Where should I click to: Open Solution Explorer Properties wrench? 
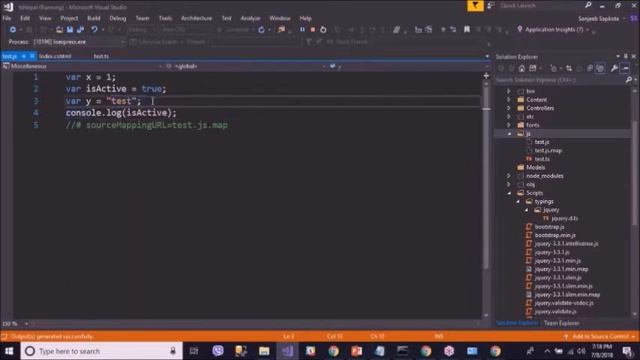pyautogui.click(x=614, y=69)
